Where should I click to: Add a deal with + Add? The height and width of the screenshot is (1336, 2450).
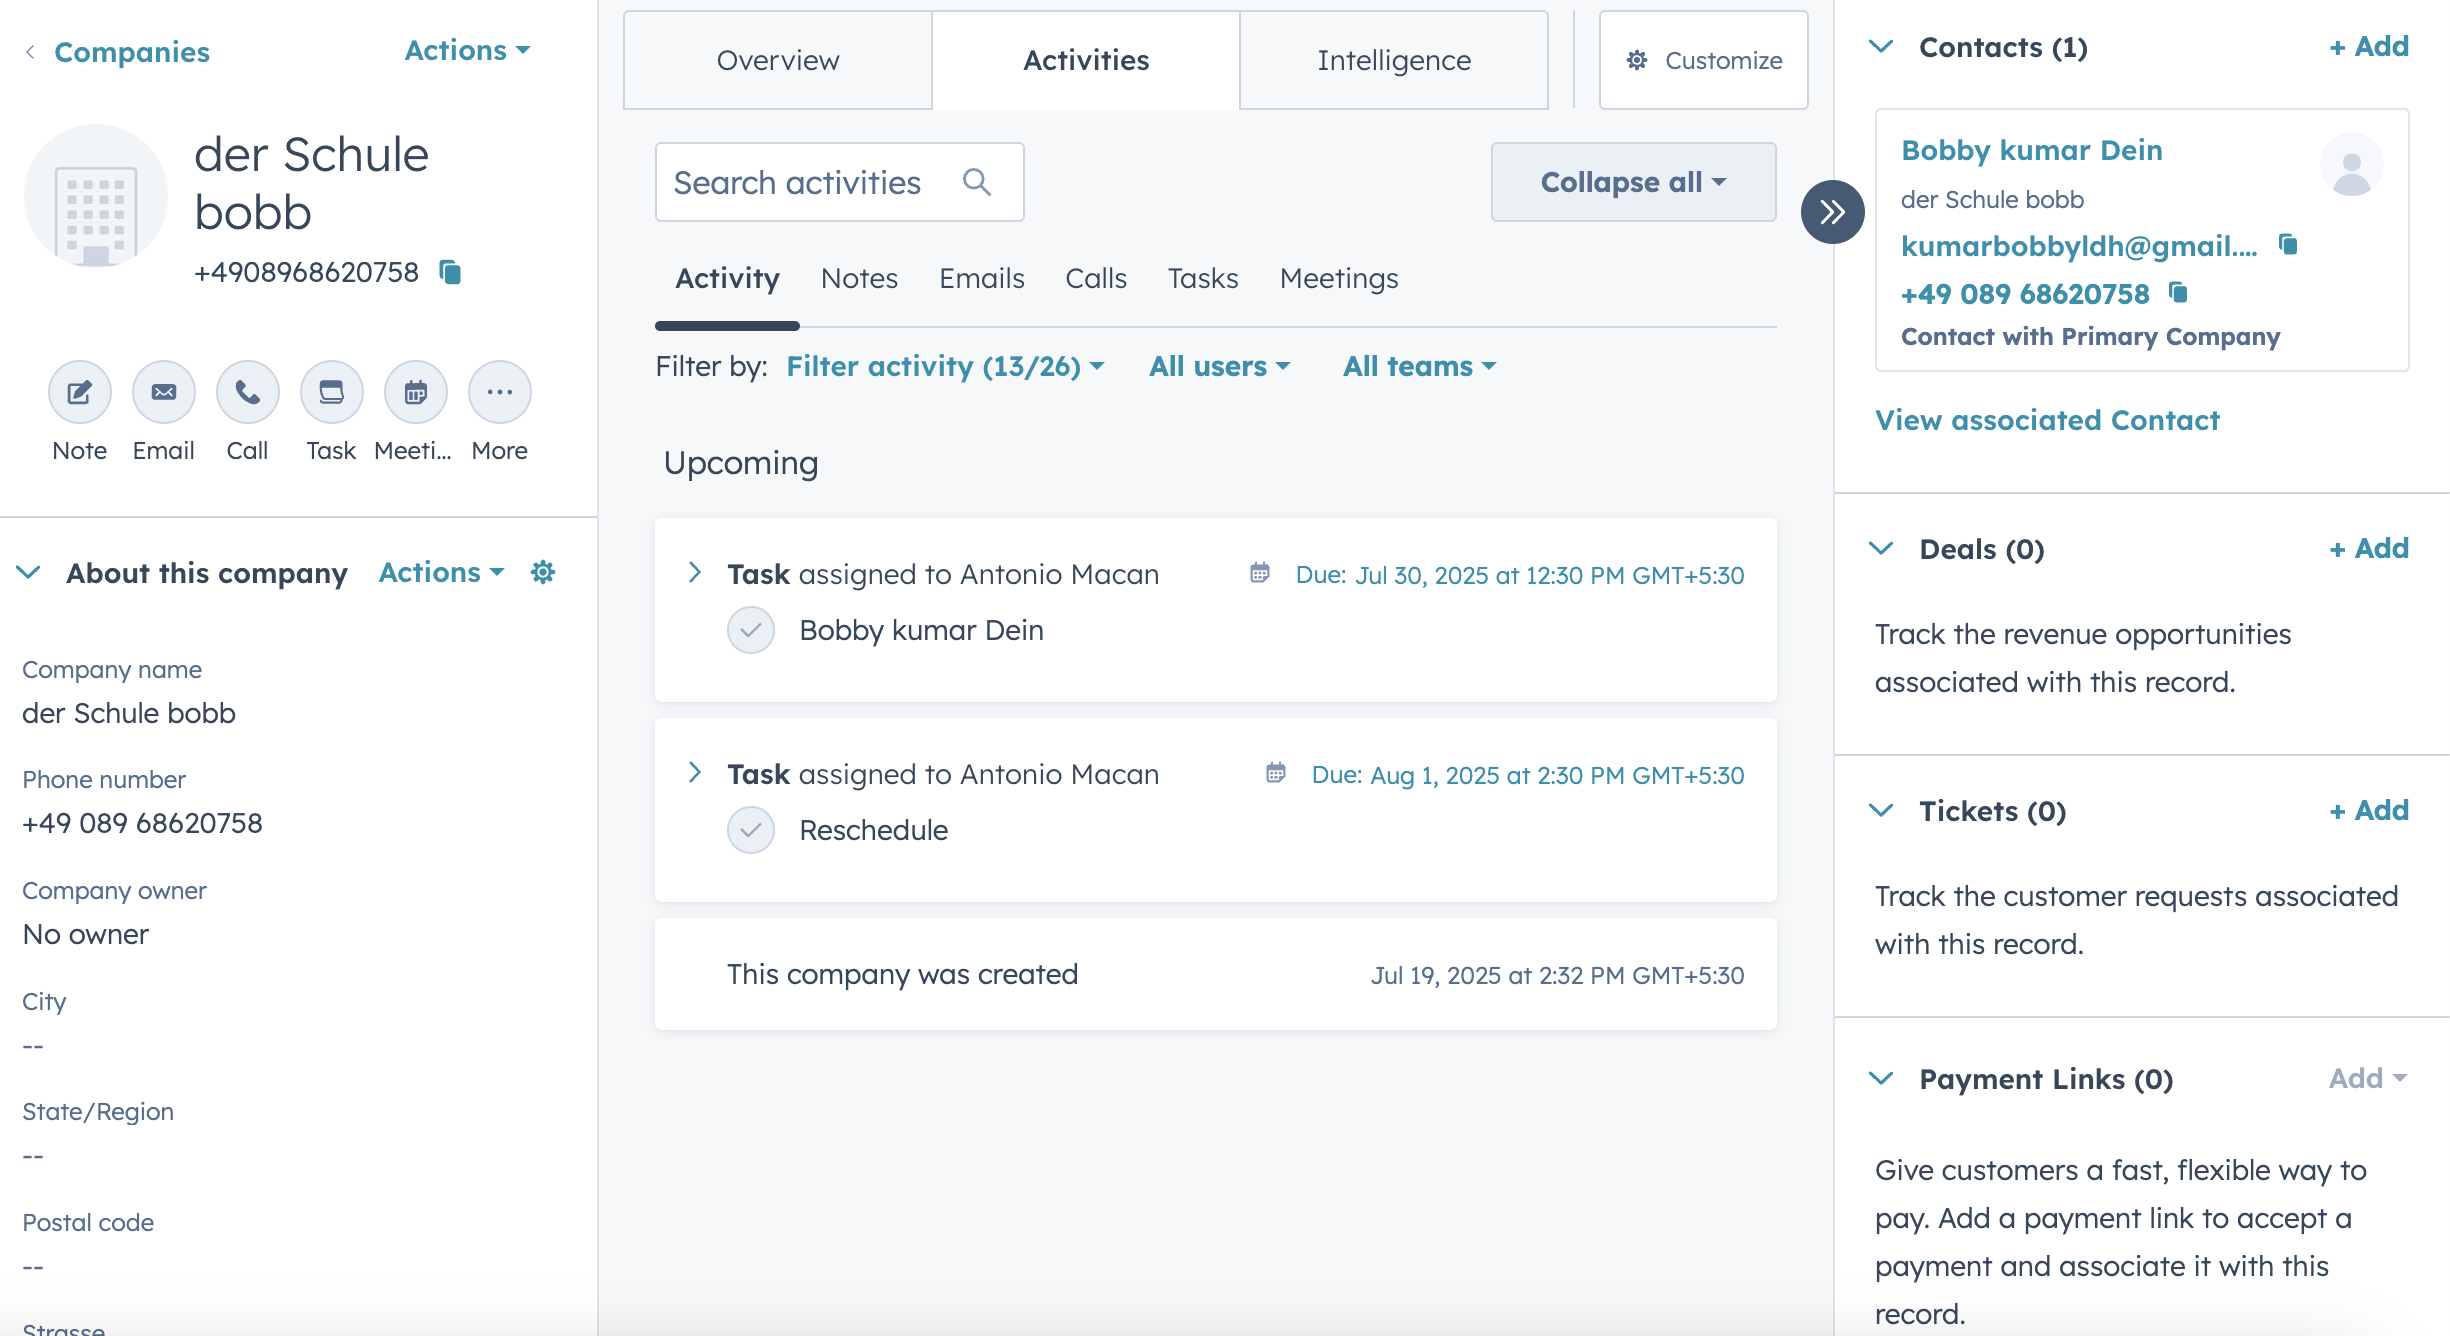click(2369, 548)
